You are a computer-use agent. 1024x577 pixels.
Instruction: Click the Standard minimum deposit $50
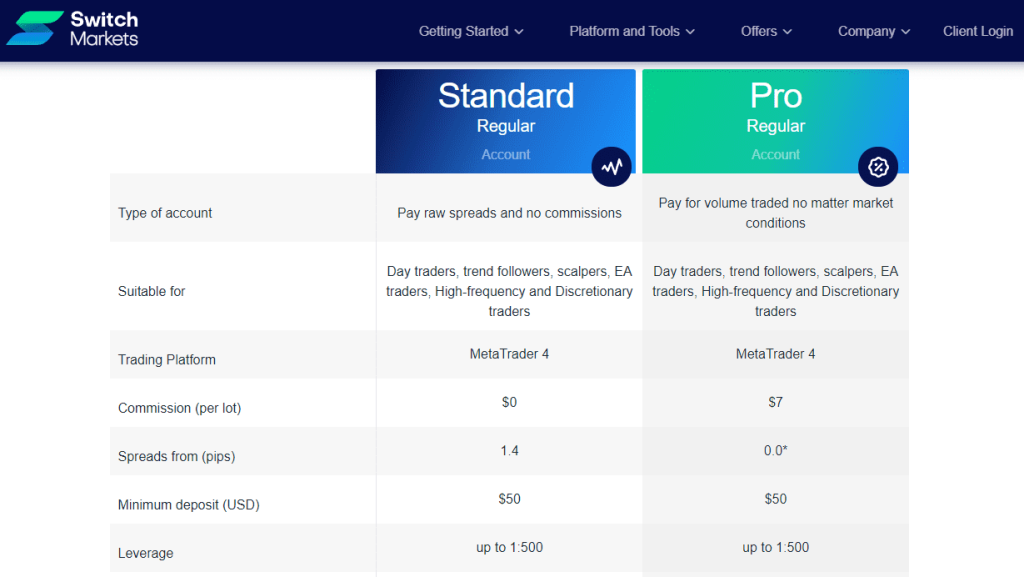[509, 499]
